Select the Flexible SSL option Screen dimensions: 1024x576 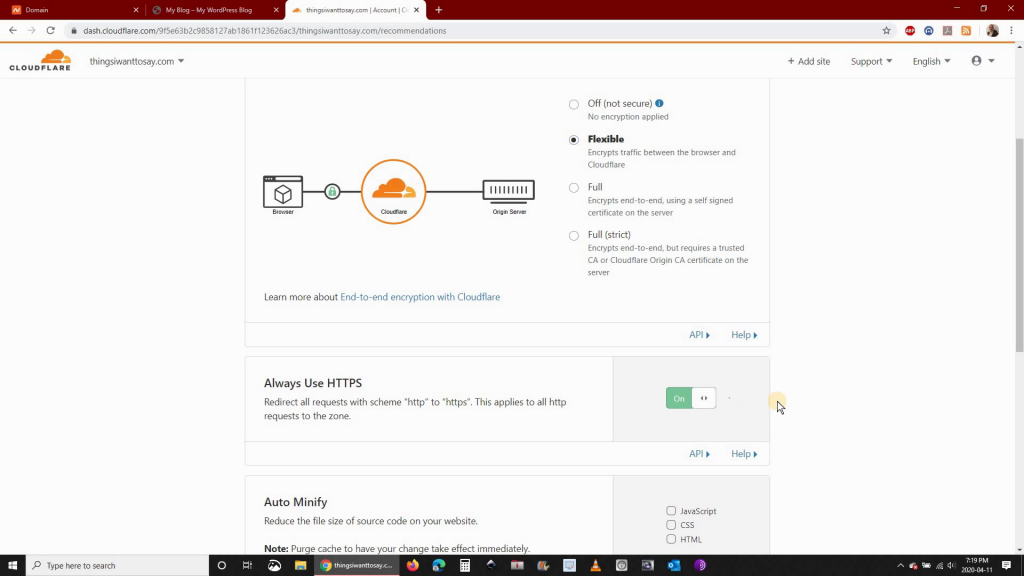point(573,140)
